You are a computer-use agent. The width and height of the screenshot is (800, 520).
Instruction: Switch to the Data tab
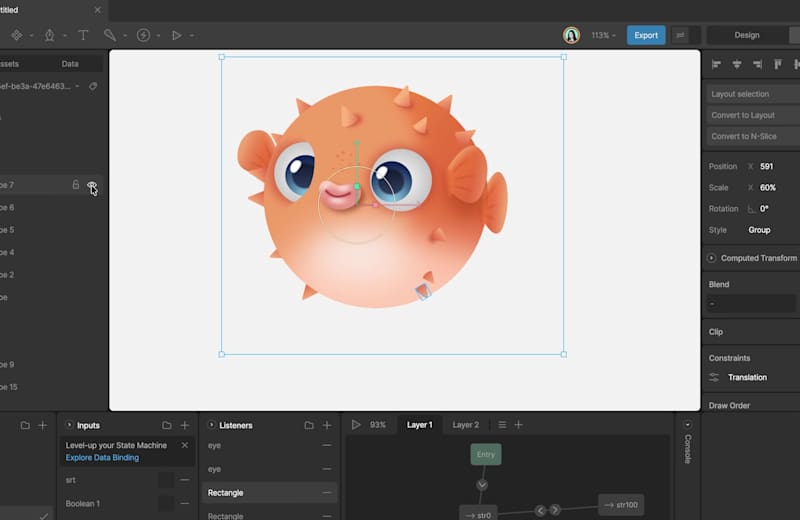coord(70,64)
